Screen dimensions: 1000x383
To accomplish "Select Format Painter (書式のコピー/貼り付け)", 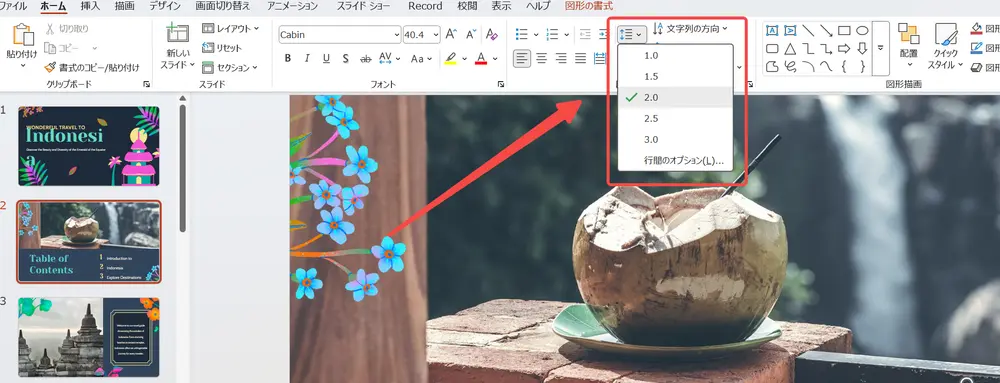I will pyautogui.click(x=92, y=68).
